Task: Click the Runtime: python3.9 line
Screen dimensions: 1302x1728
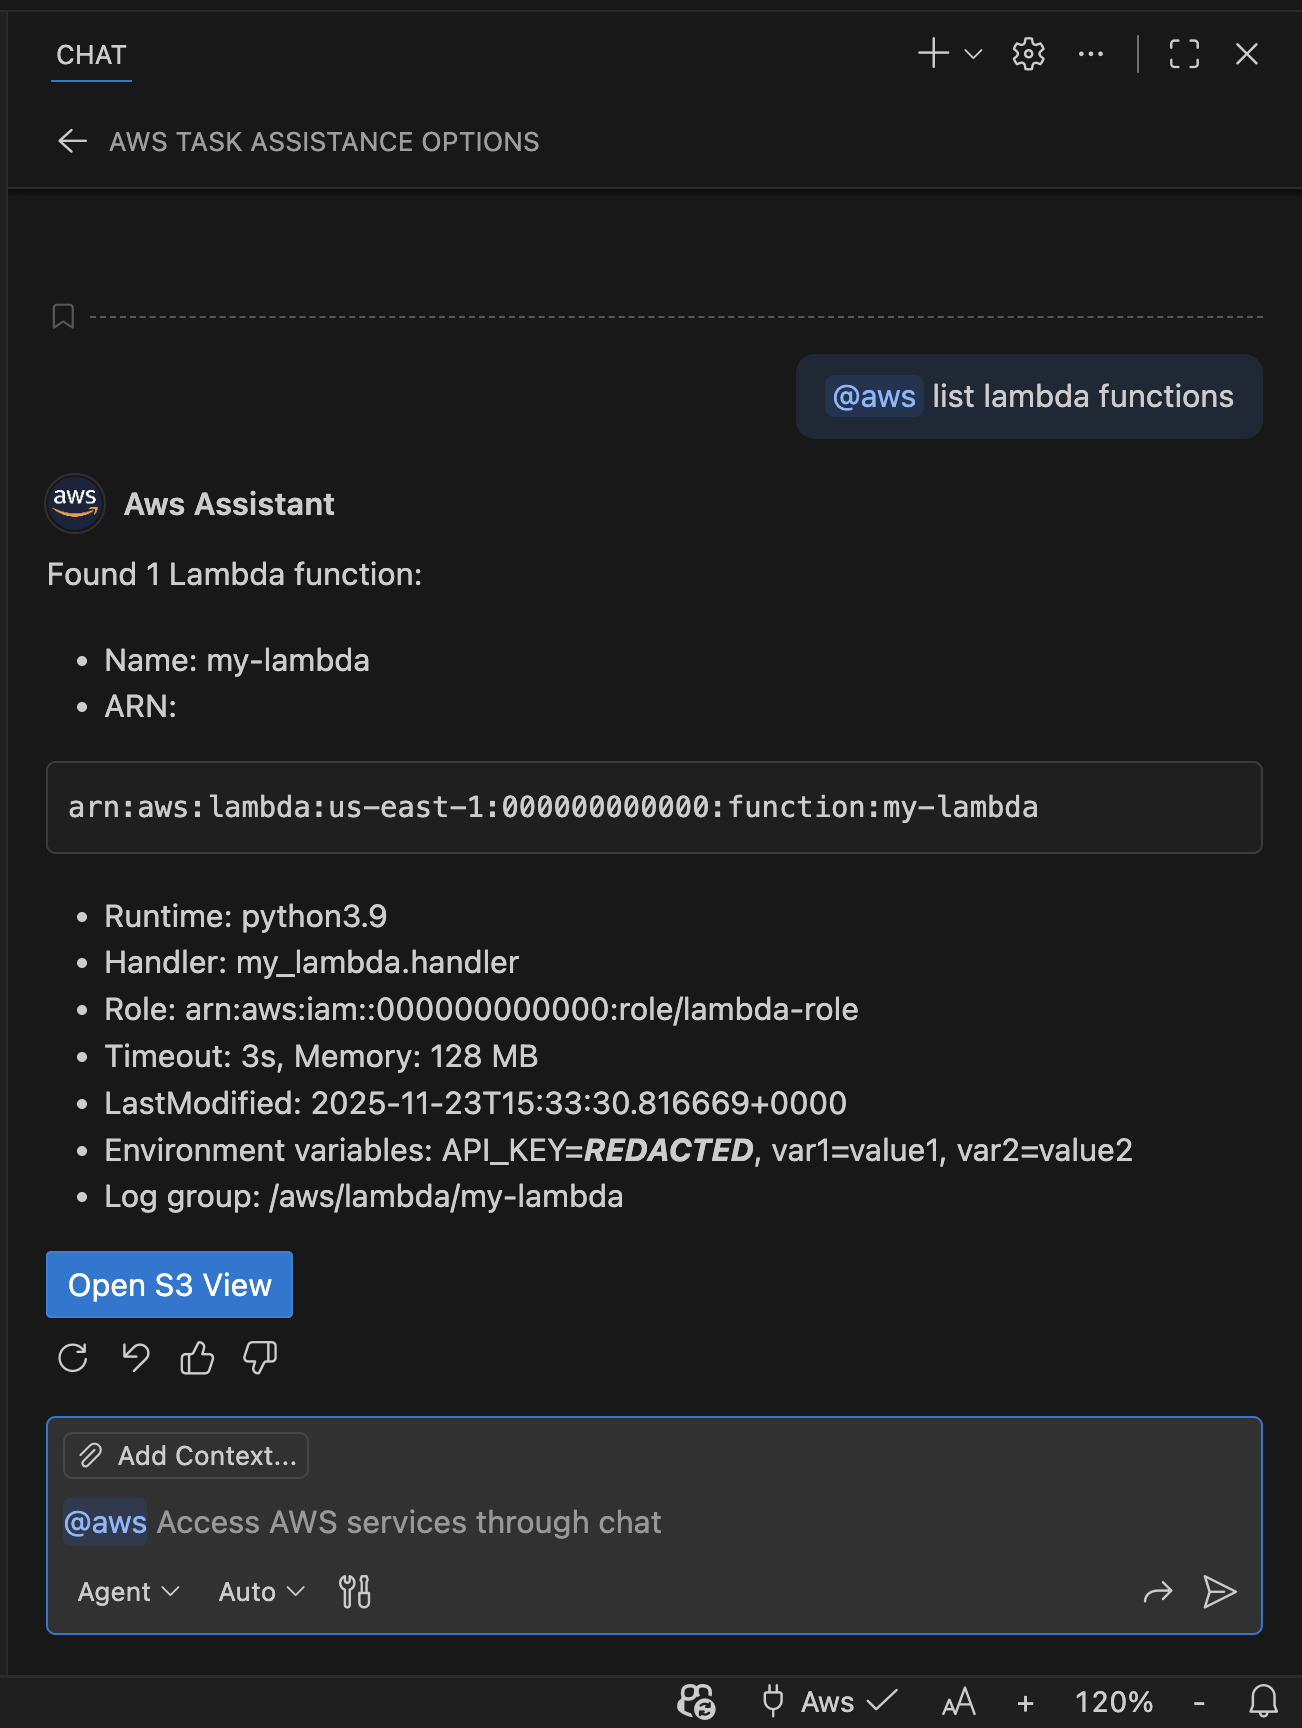Action: pyautogui.click(x=246, y=916)
